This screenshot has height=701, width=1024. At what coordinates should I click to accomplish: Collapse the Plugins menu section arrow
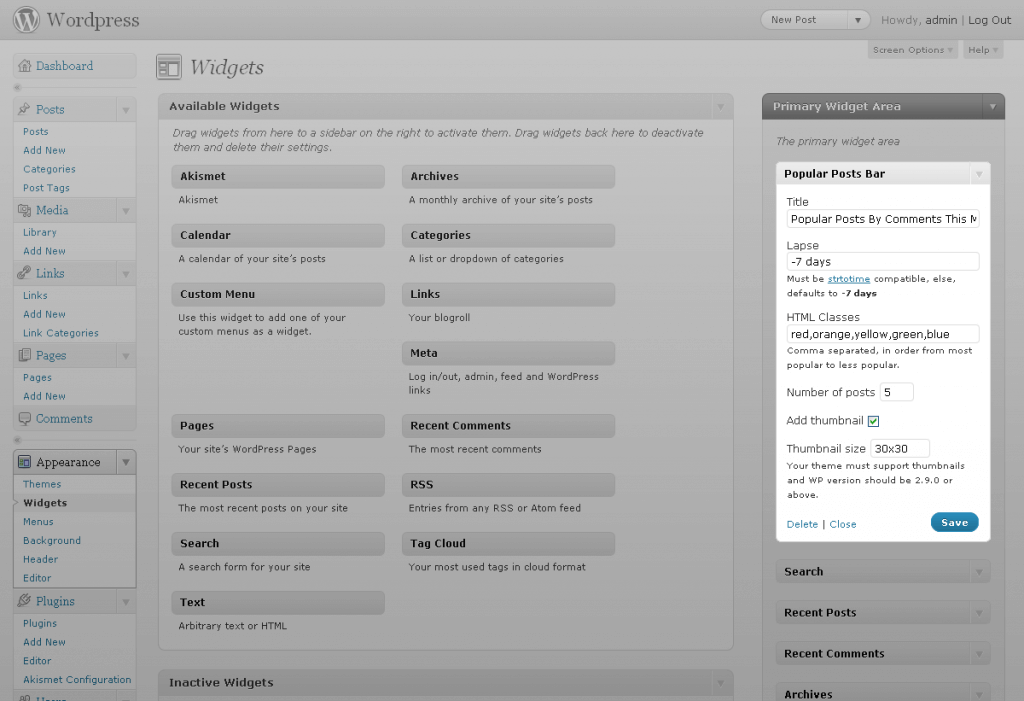[126, 602]
